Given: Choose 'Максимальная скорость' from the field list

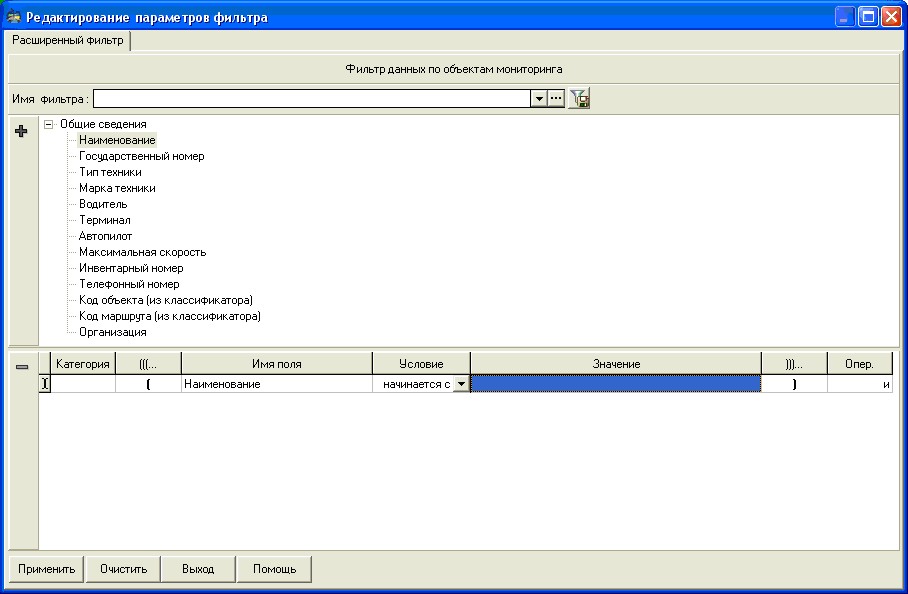Looking at the screenshot, I should (x=142, y=252).
